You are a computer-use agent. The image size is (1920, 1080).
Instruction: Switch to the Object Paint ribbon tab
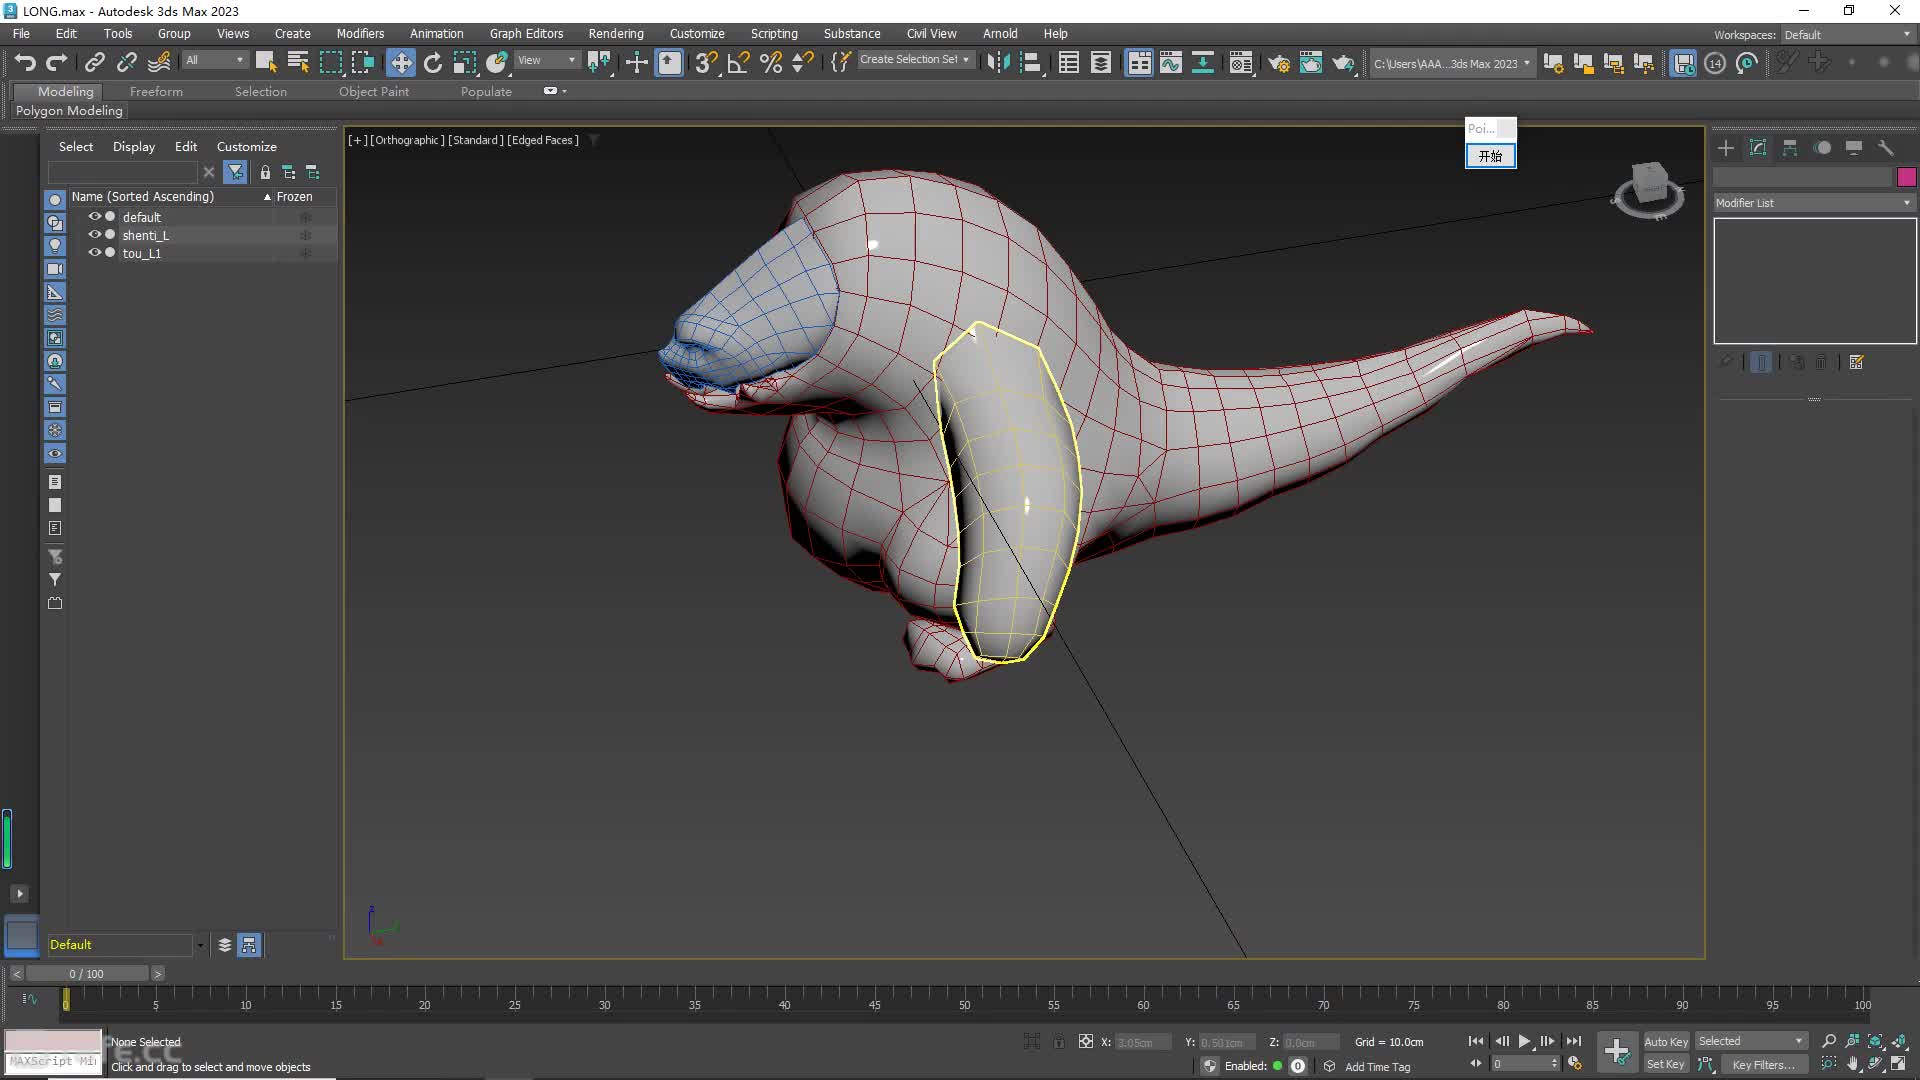pos(374,91)
